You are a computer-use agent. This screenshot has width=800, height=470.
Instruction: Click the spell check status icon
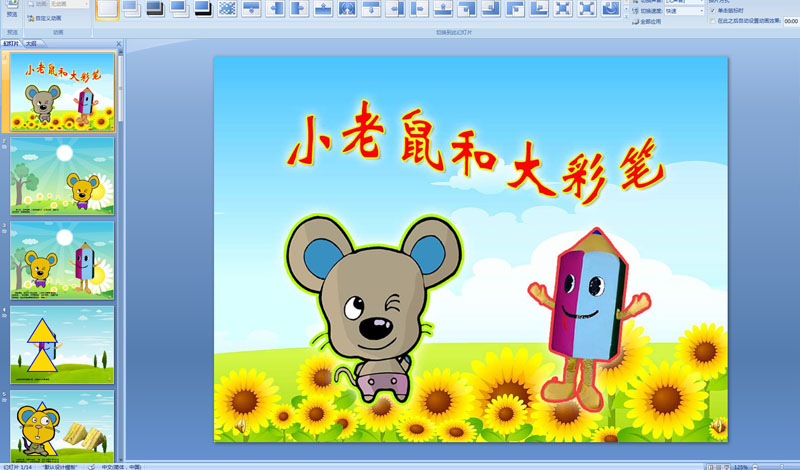91,467
